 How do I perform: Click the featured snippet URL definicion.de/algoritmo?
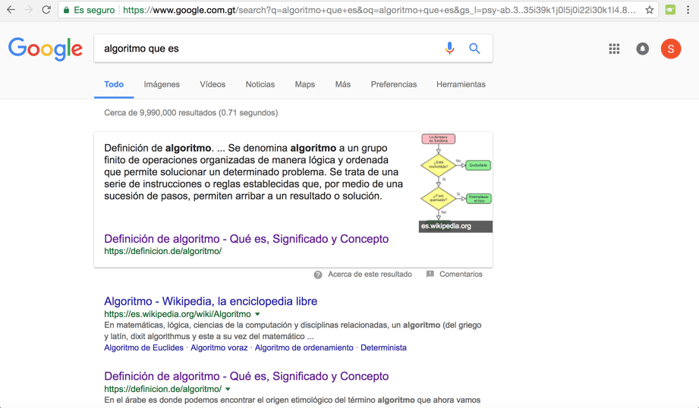tap(163, 251)
